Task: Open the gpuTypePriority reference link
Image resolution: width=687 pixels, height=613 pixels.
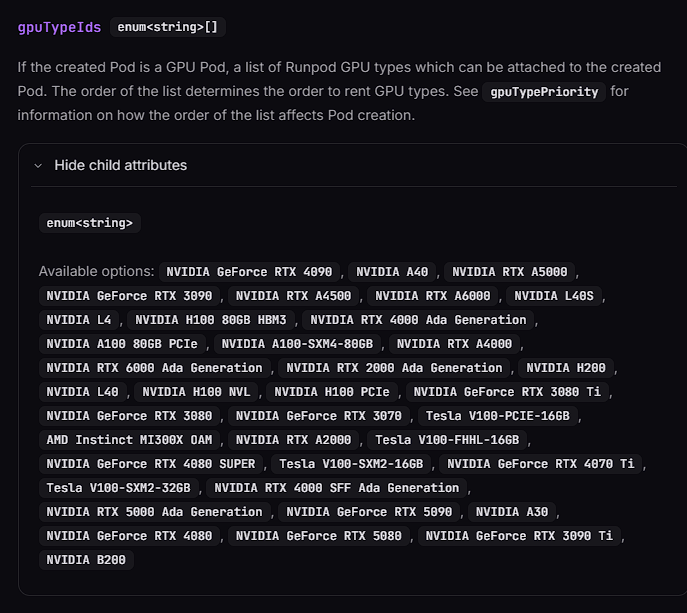Action: tap(545, 91)
